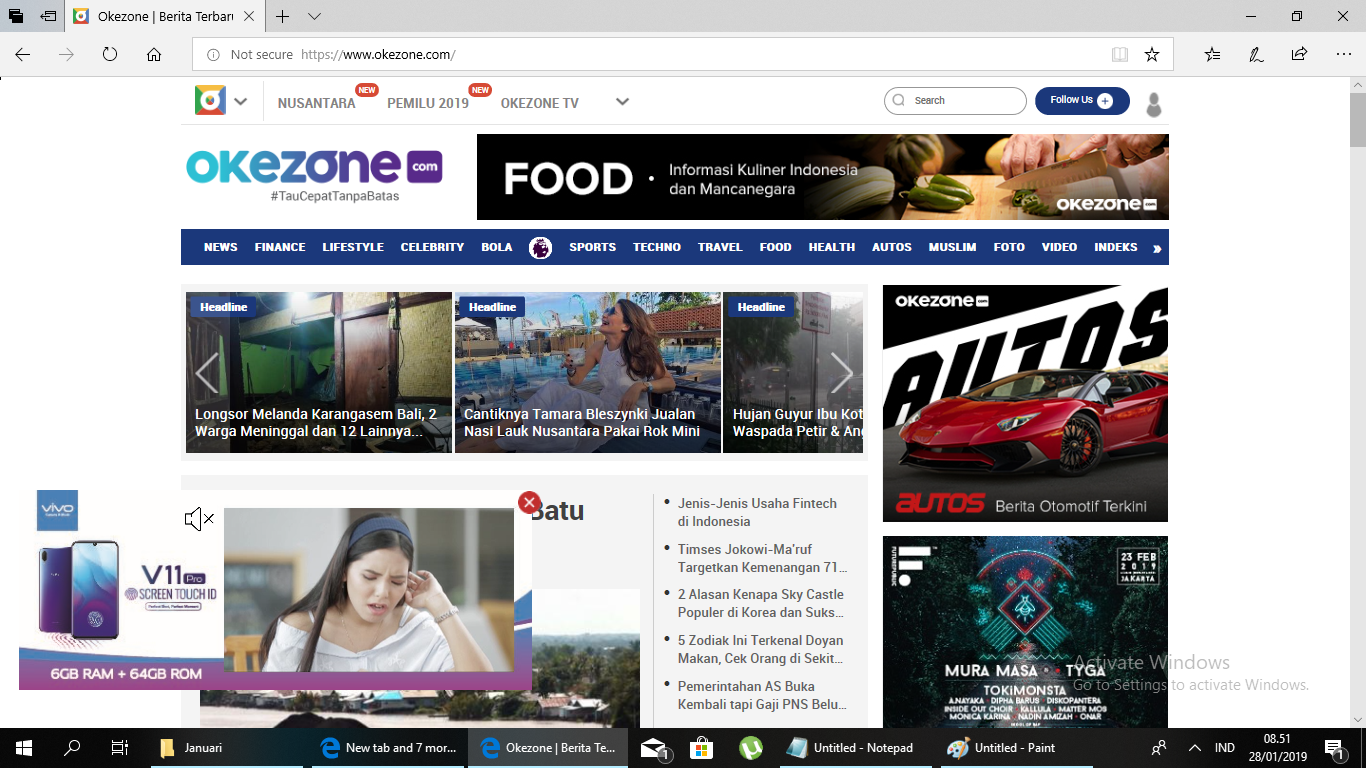Open Edge Settings and more menu
Image resolution: width=1366 pixels, height=768 pixels.
pos(1343,55)
